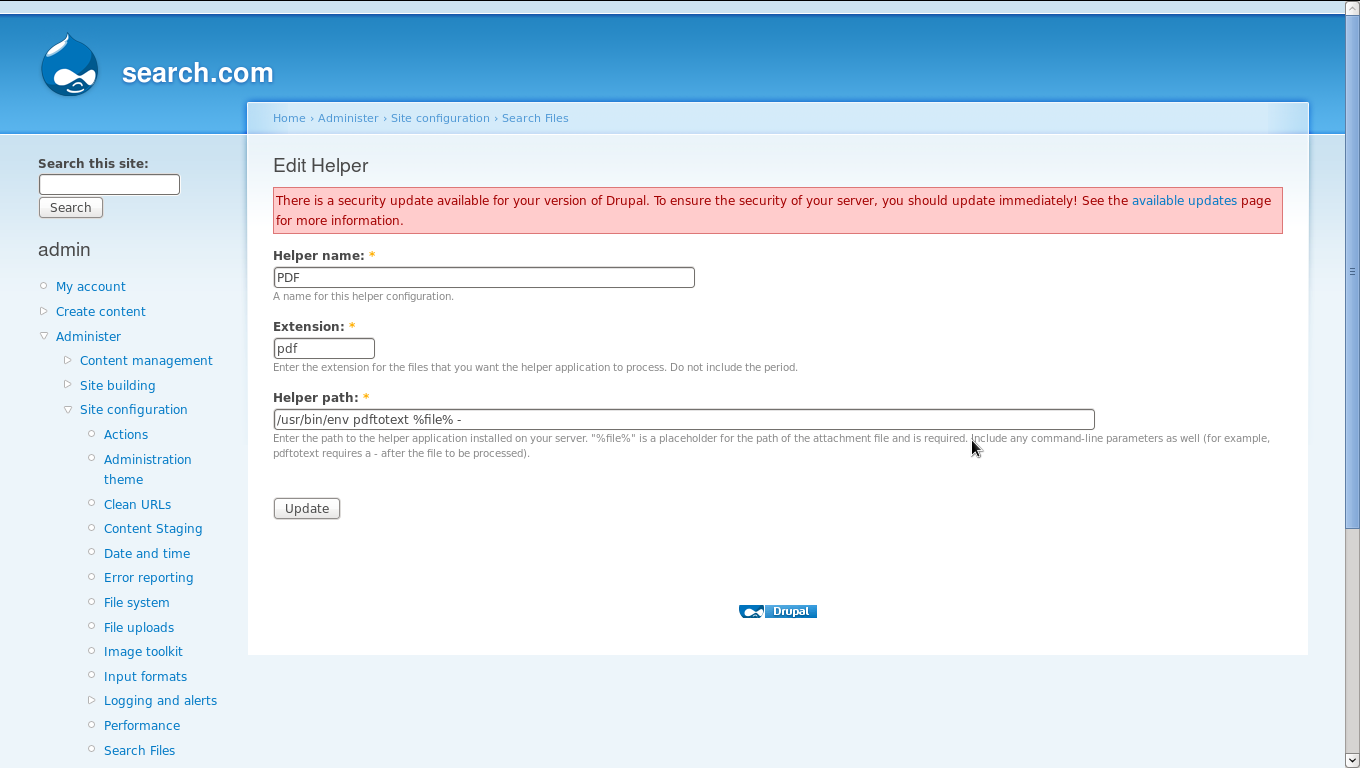
Task: Collapse the Administer menu triangle
Action: 43,336
